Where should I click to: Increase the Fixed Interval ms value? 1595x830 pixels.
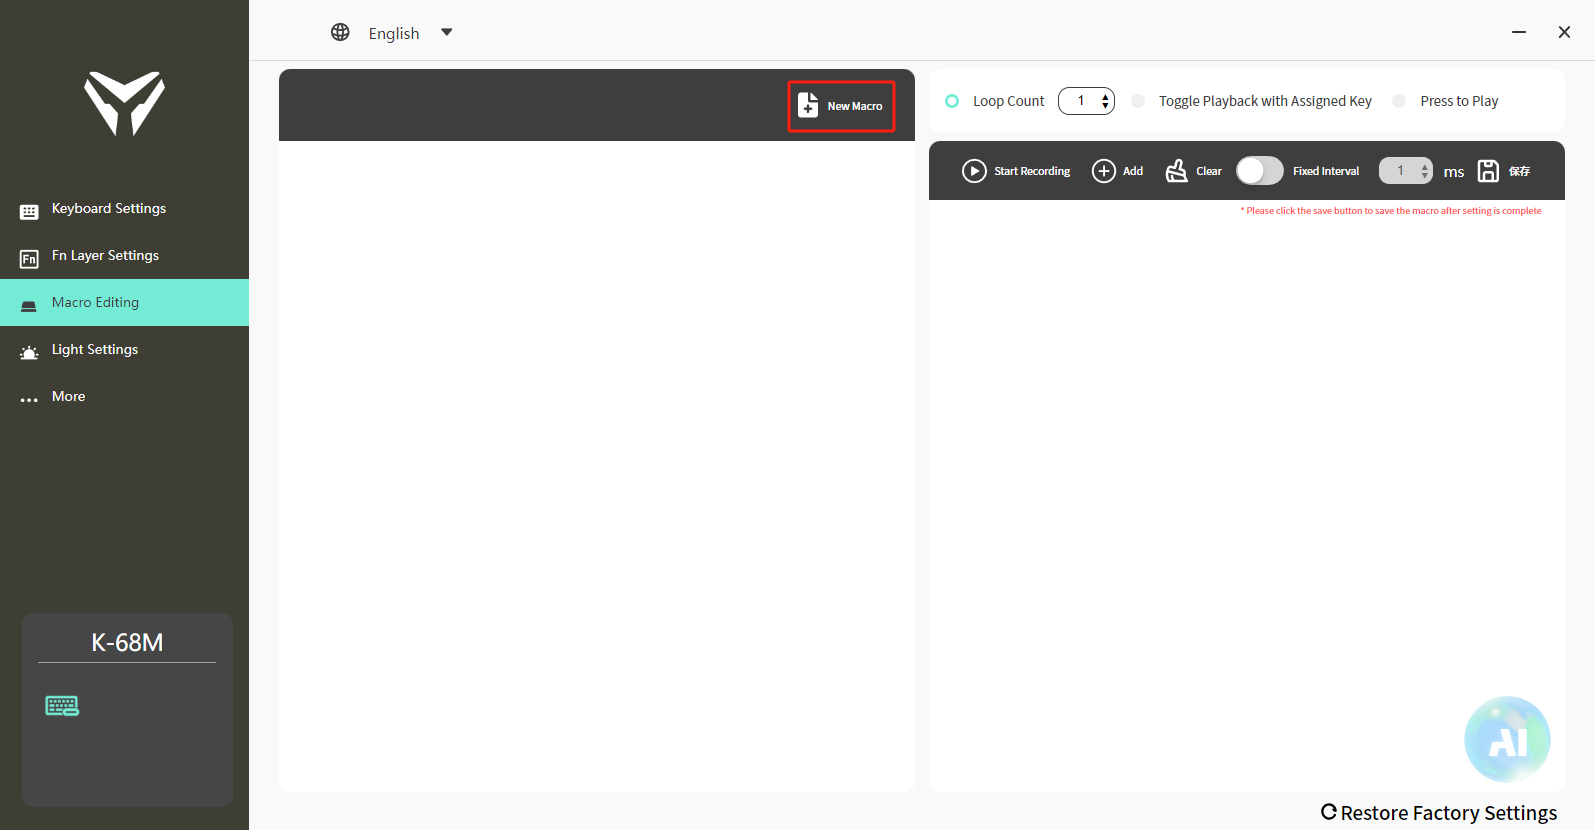(1425, 166)
